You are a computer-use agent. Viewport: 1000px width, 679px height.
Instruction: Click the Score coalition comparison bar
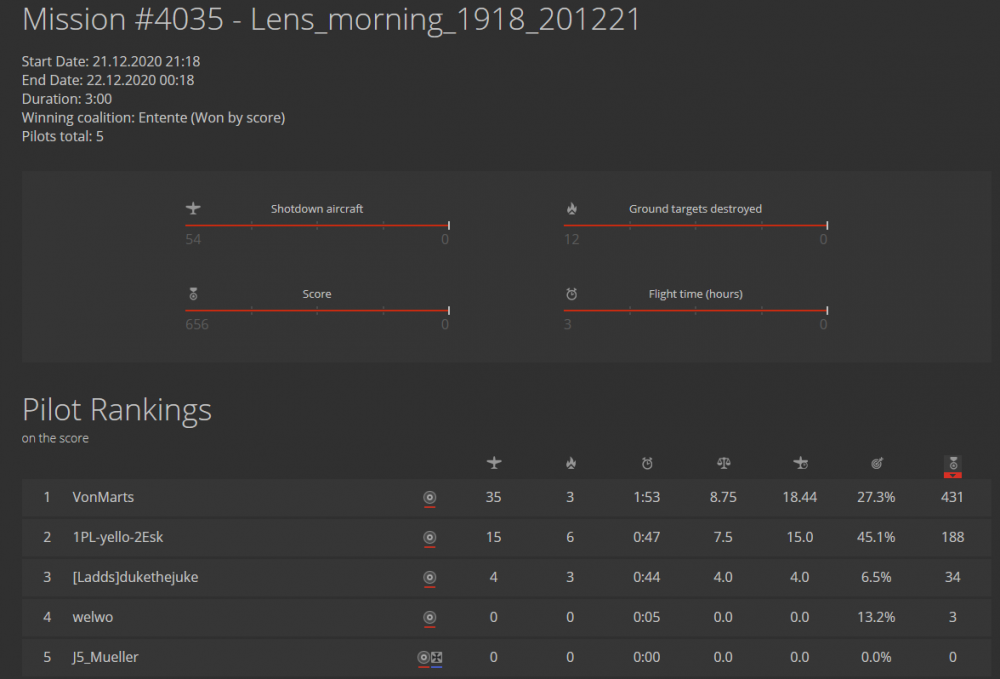317,310
